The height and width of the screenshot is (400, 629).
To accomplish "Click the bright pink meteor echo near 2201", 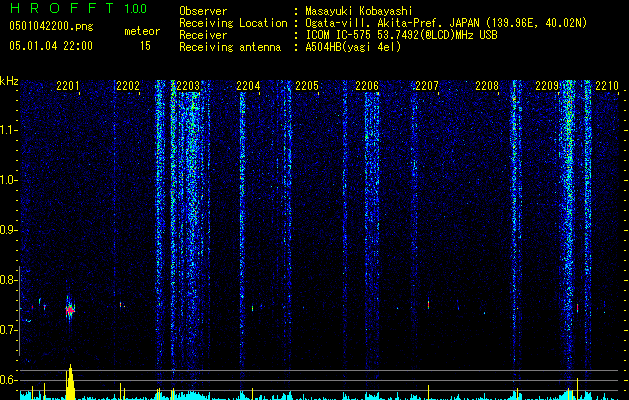I will [x=70, y=310].
